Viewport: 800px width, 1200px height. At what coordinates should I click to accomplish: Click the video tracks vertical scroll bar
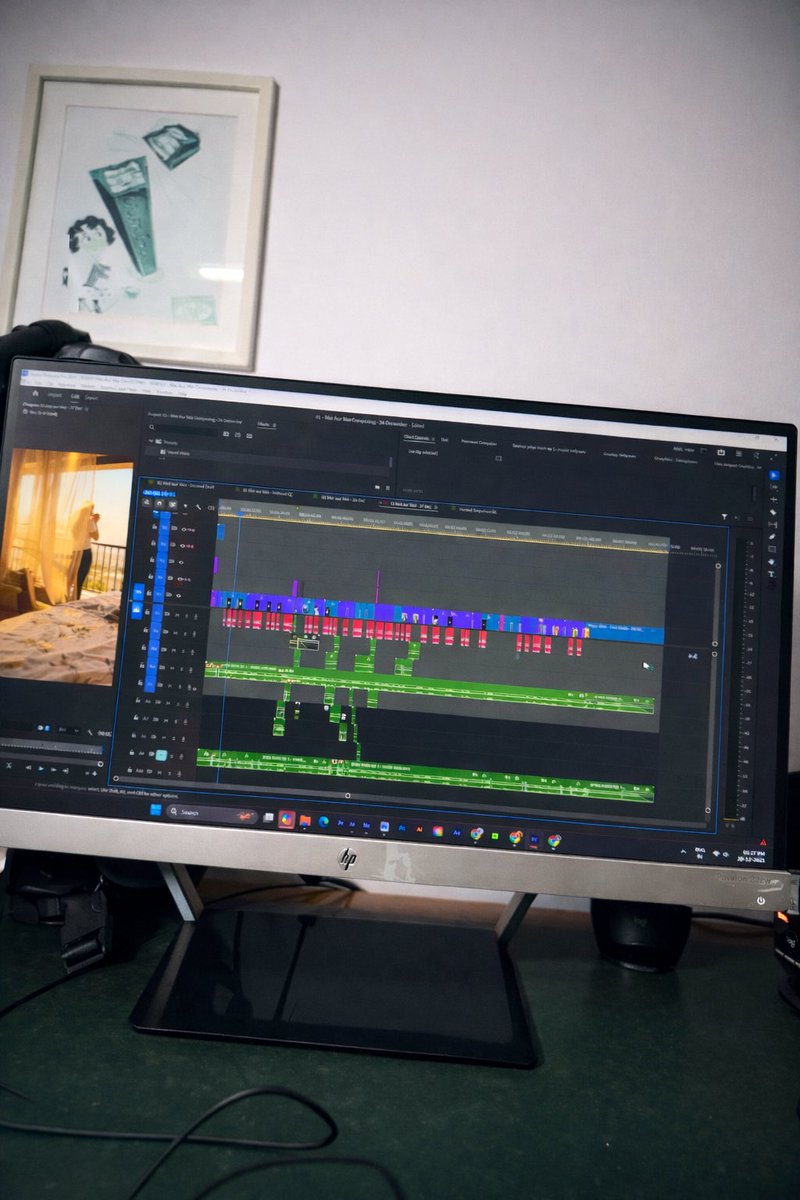click(716, 605)
